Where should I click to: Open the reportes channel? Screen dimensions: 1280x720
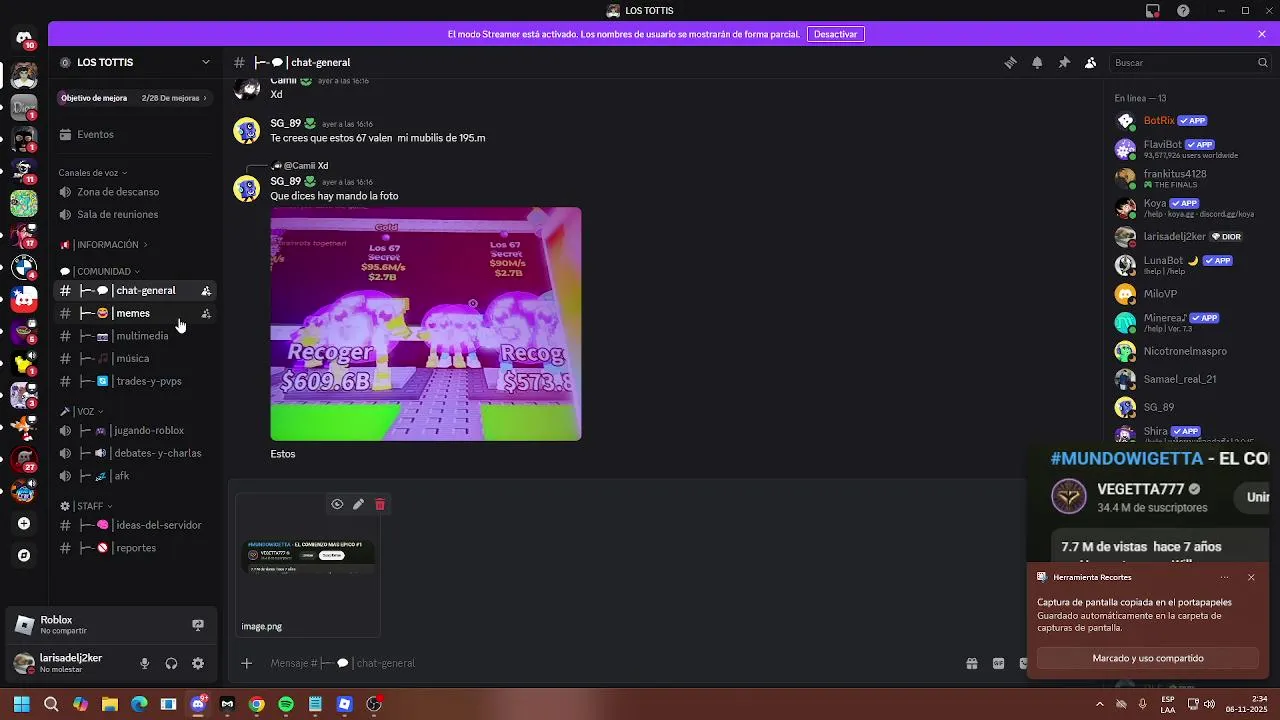(x=135, y=548)
